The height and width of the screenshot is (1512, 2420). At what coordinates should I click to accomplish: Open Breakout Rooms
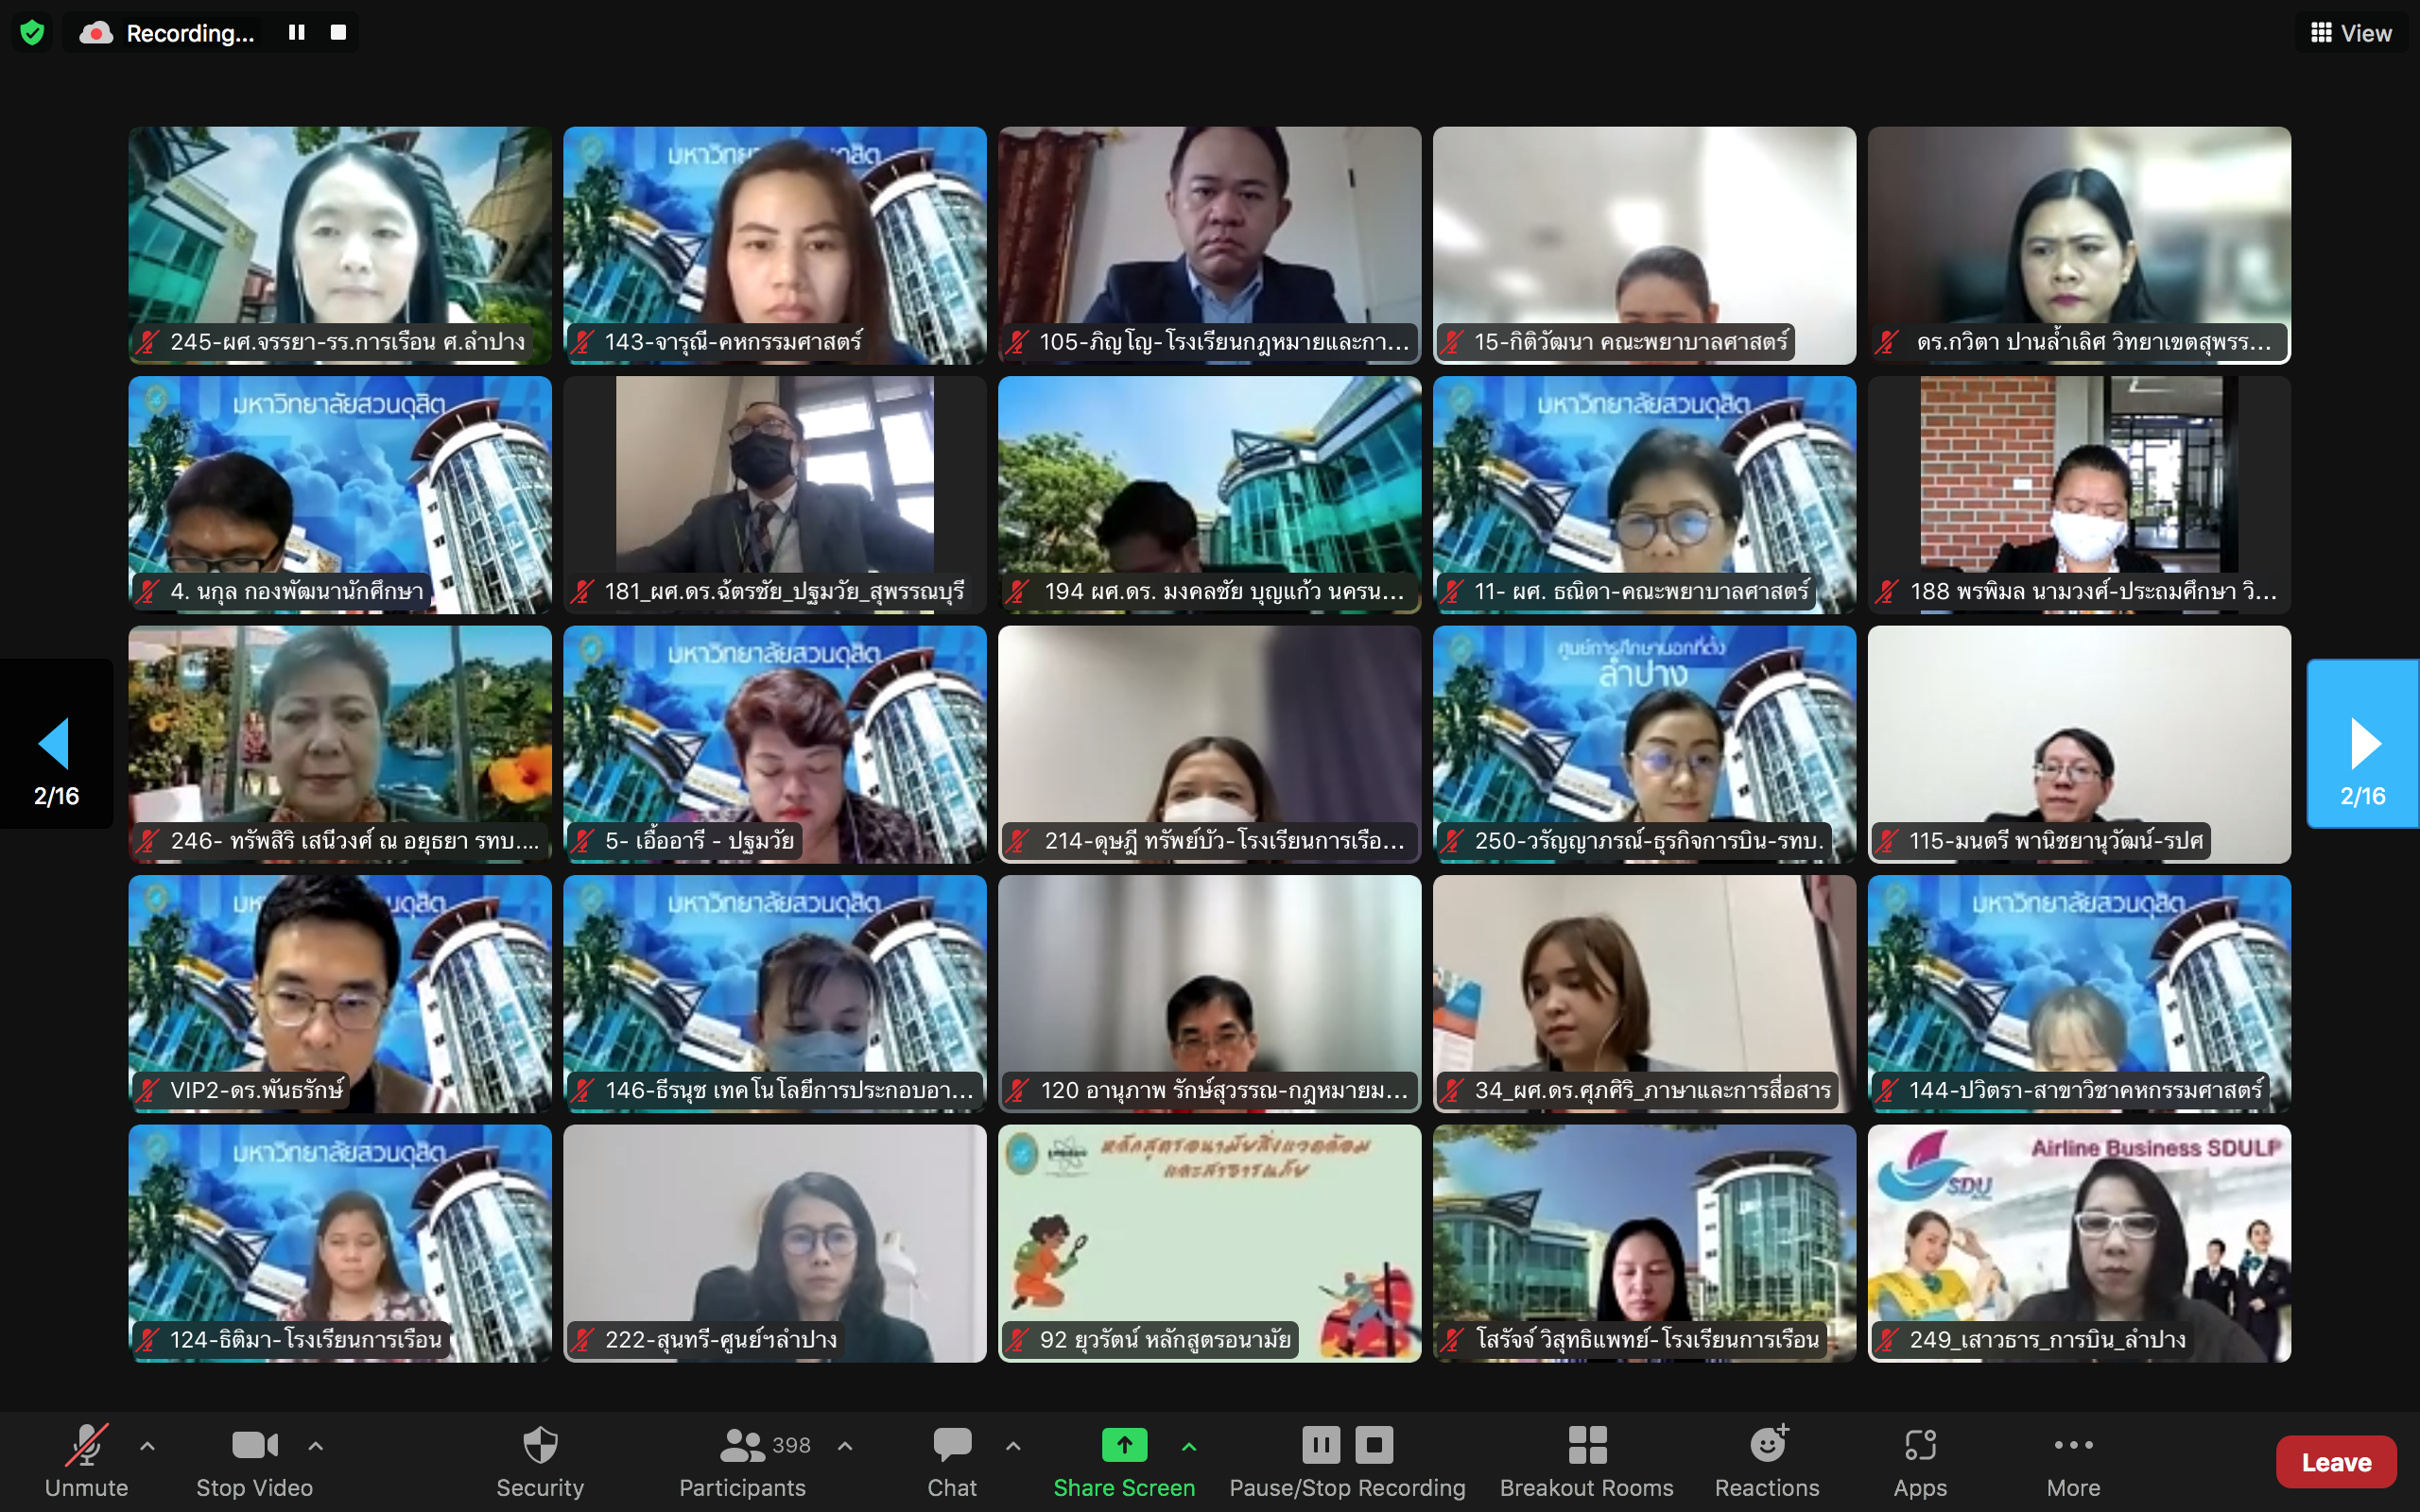pyautogui.click(x=1586, y=1460)
